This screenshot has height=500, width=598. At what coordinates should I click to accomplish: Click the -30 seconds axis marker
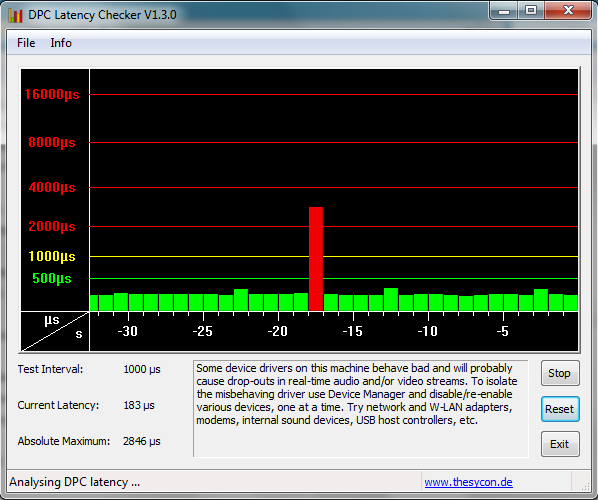click(x=127, y=331)
